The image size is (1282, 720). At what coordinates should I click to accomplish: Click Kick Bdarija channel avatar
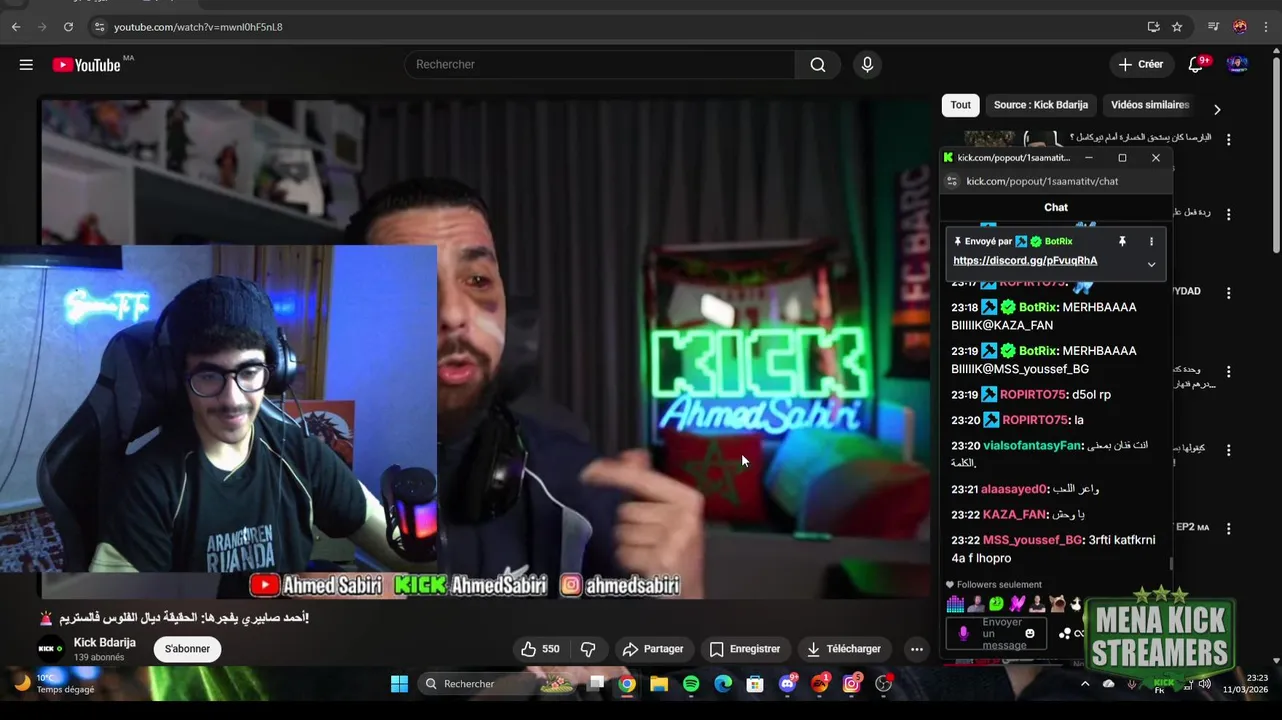[x=51, y=649]
